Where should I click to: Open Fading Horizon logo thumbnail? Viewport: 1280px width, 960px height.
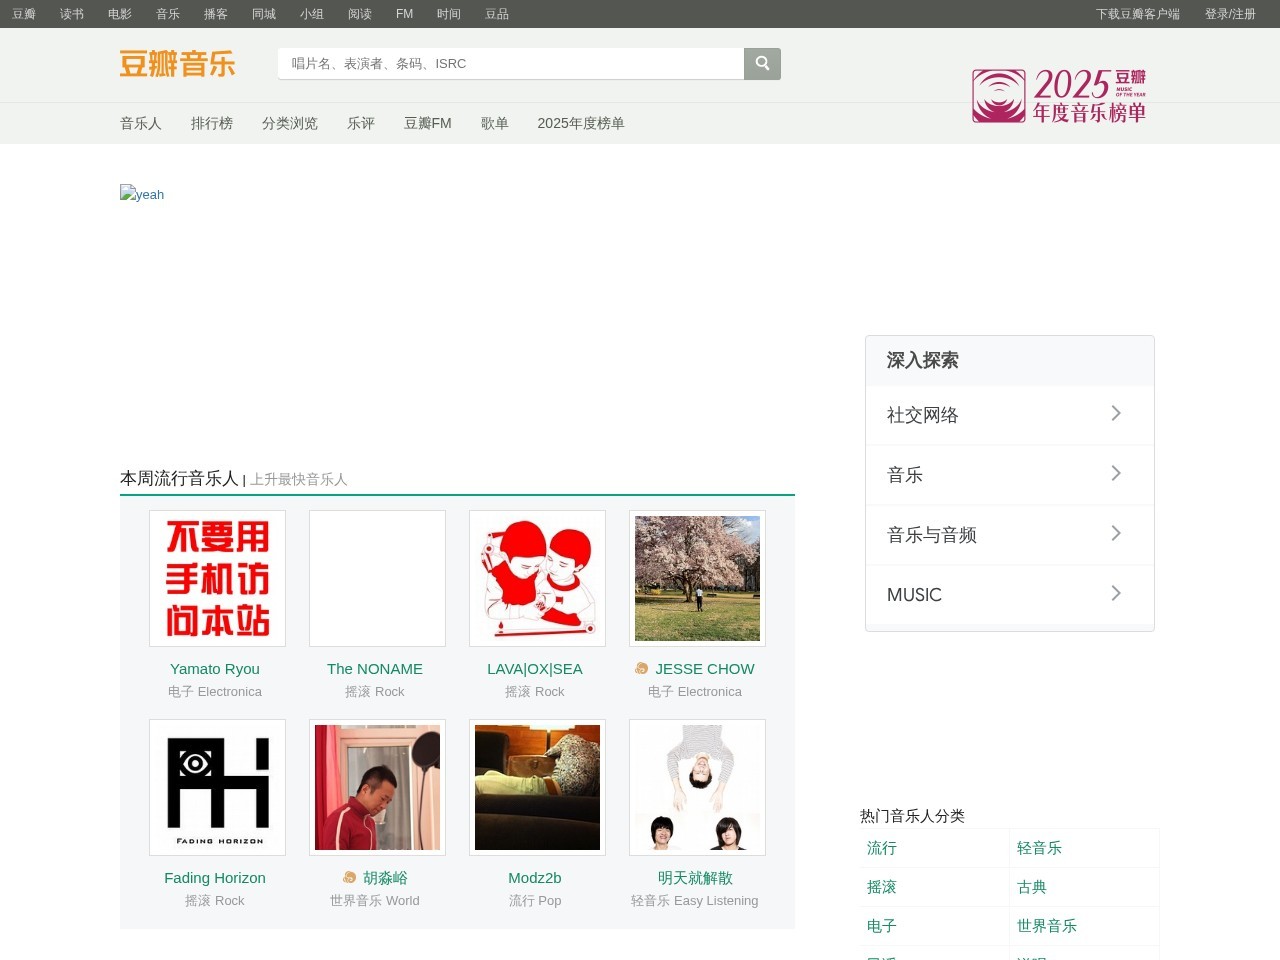[x=217, y=787]
